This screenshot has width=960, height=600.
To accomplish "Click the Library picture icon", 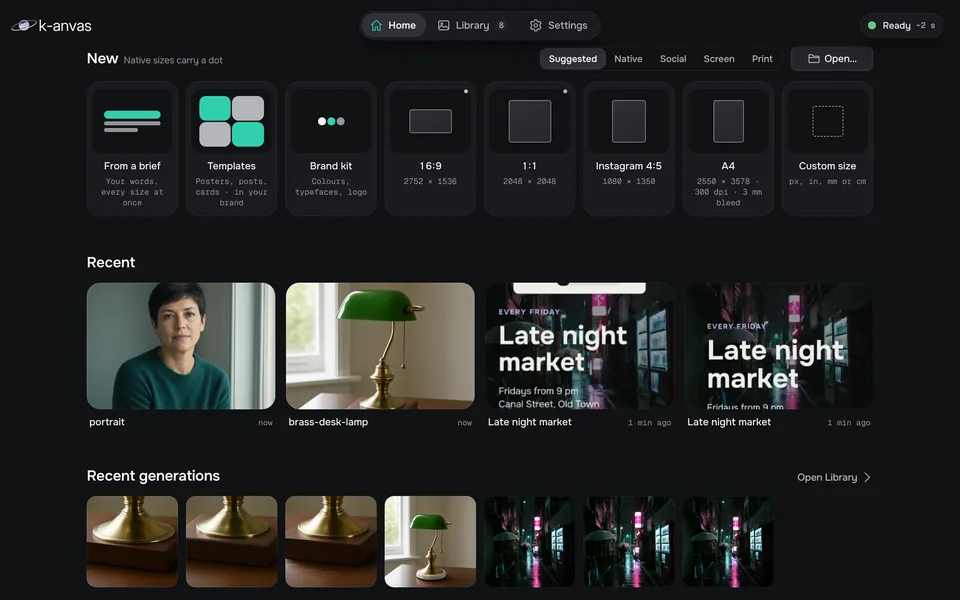I will pos(444,26).
